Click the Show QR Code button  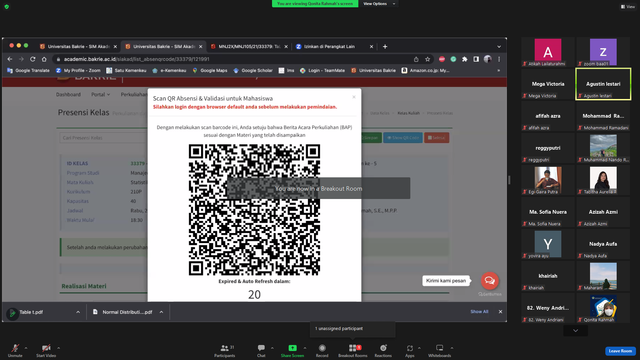click(x=402, y=138)
